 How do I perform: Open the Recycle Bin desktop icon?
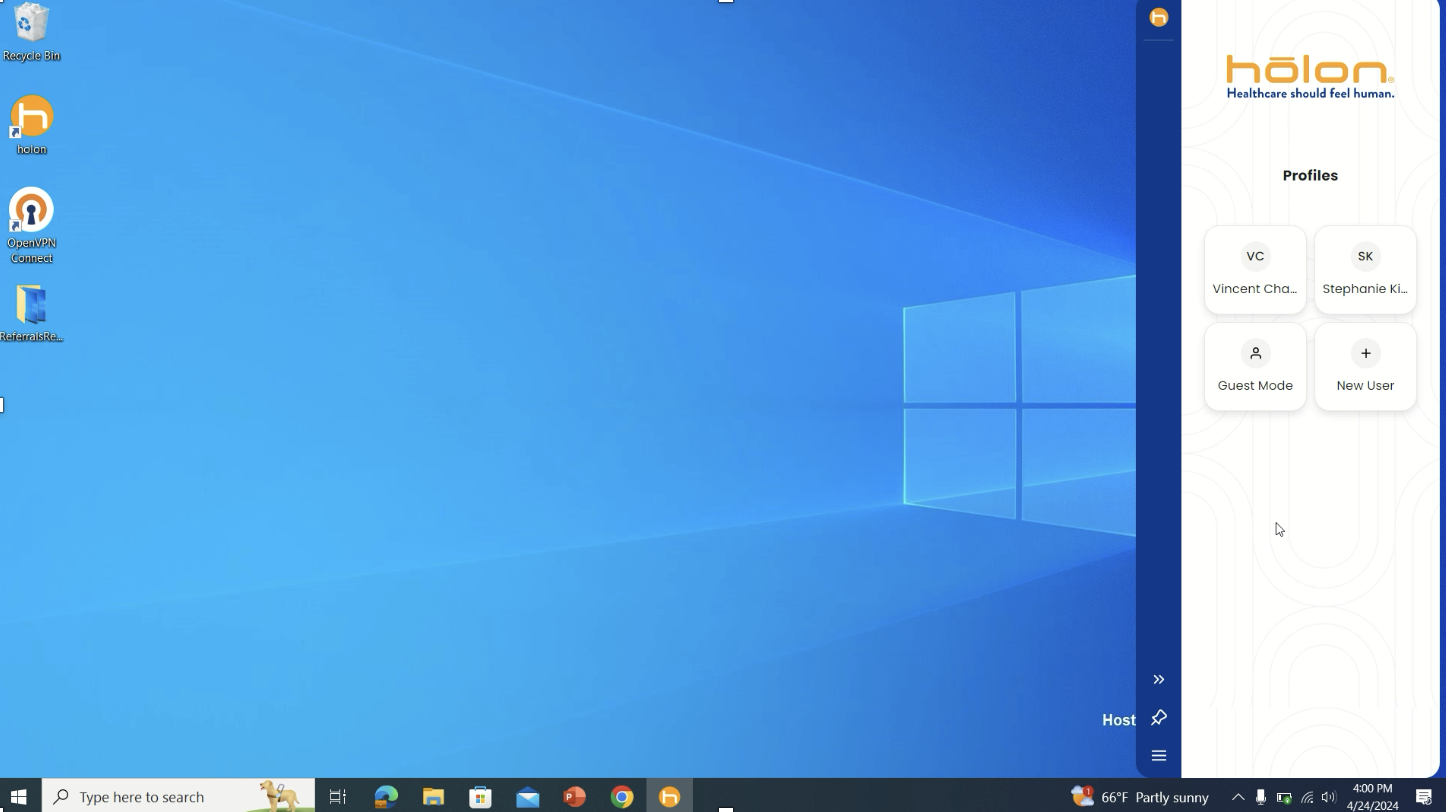[x=31, y=33]
